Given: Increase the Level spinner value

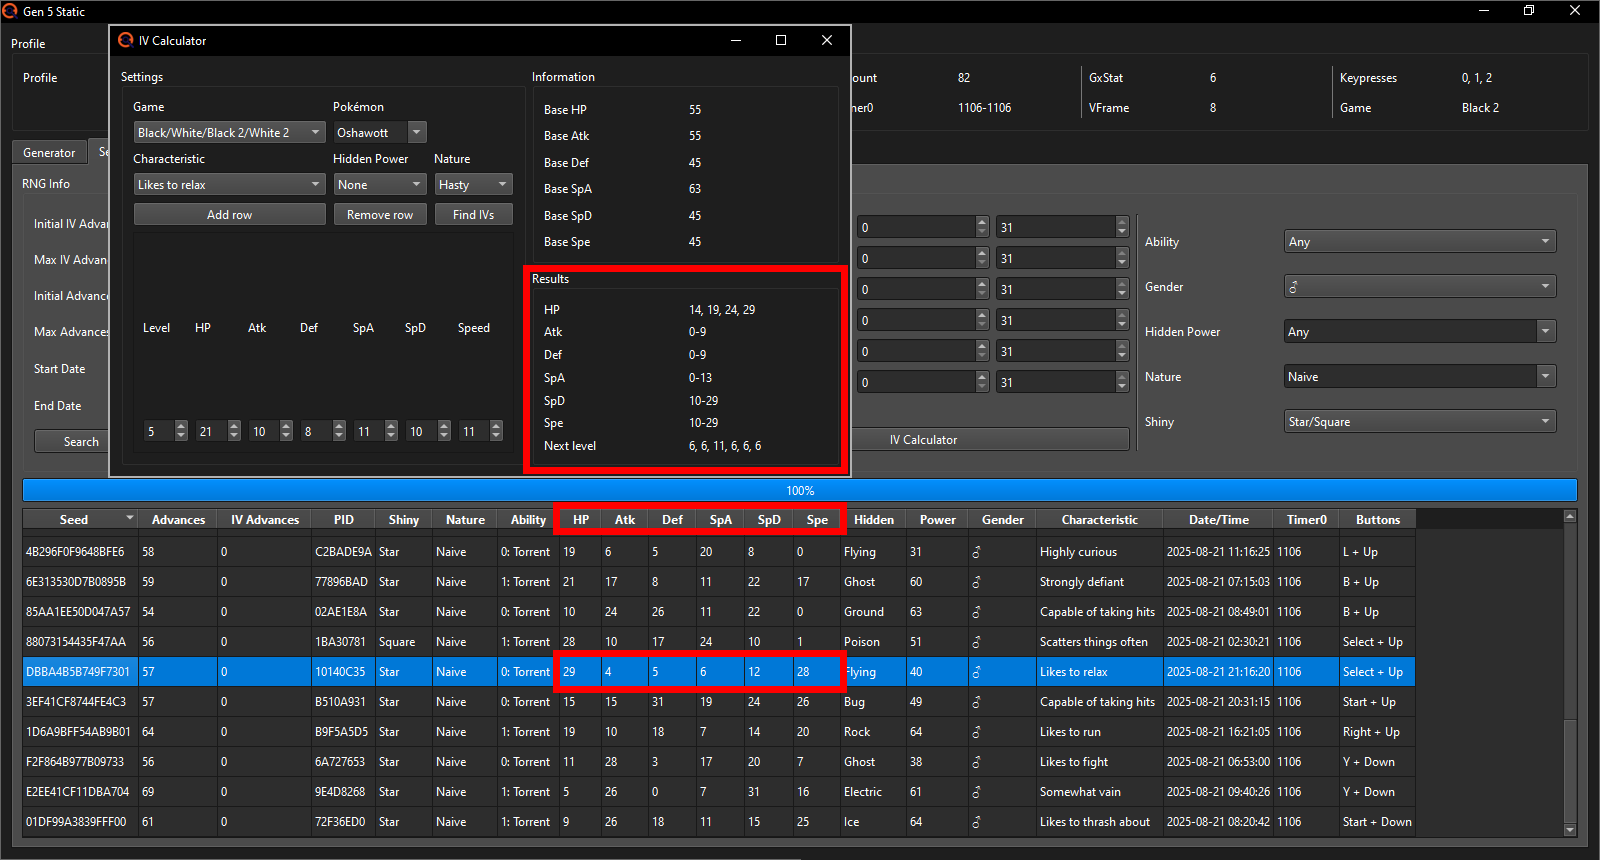Looking at the screenshot, I should click(x=181, y=426).
